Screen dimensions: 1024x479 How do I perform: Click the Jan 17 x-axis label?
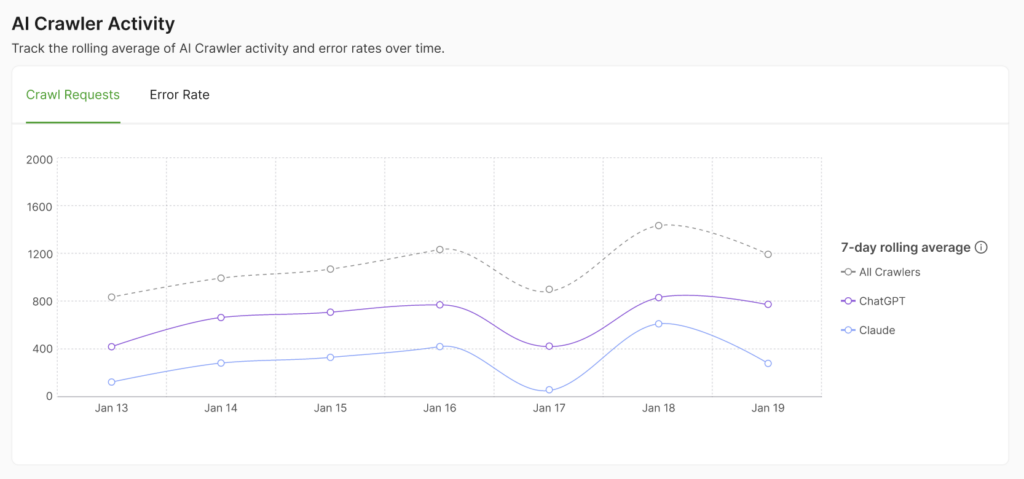(549, 408)
